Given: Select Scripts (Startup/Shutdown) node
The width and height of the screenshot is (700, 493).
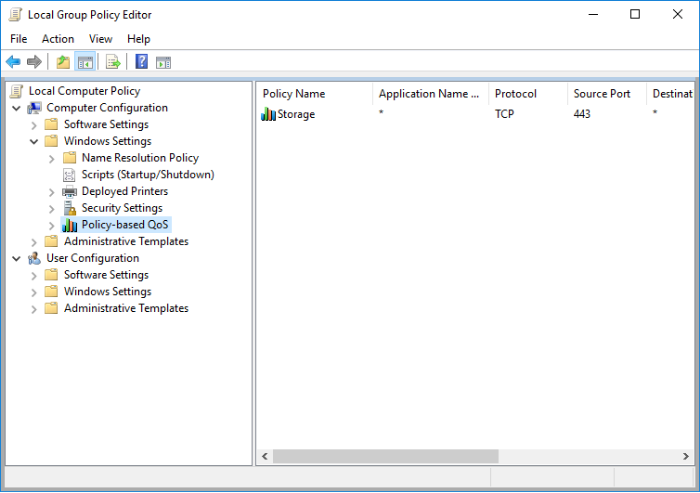Looking at the screenshot, I should tap(147, 174).
